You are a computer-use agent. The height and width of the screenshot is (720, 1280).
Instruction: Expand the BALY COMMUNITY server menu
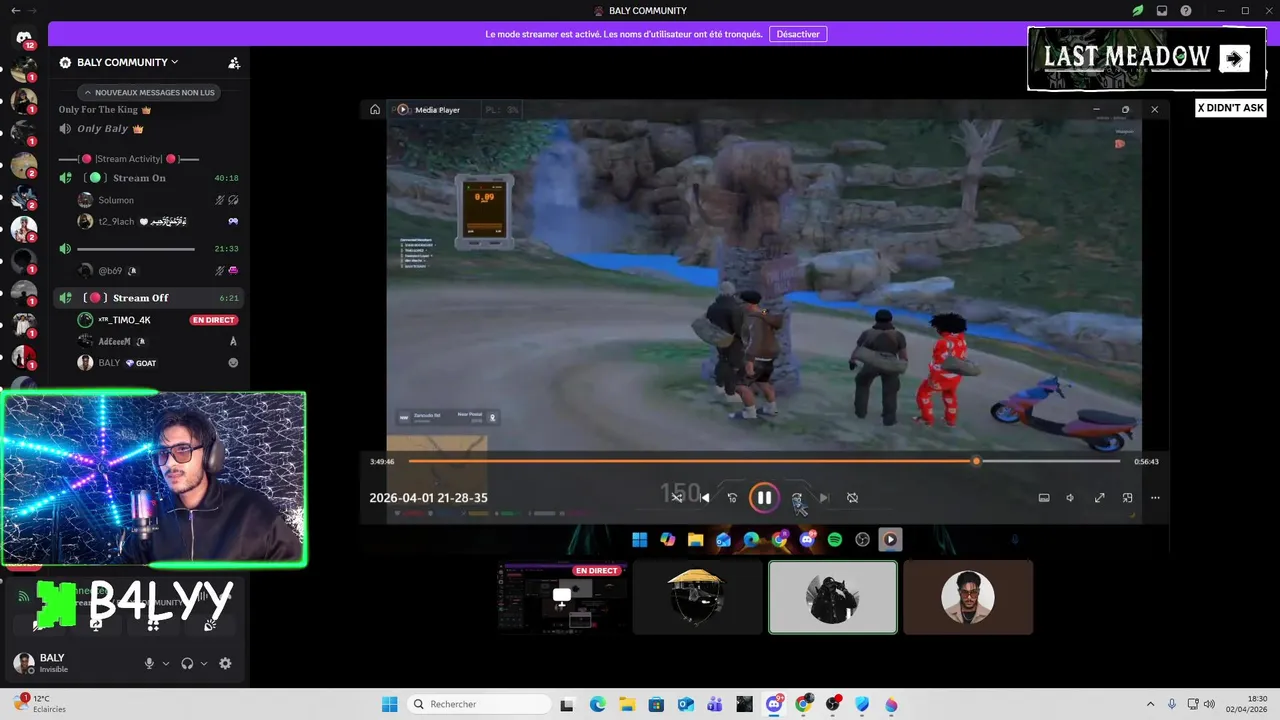(126, 62)
